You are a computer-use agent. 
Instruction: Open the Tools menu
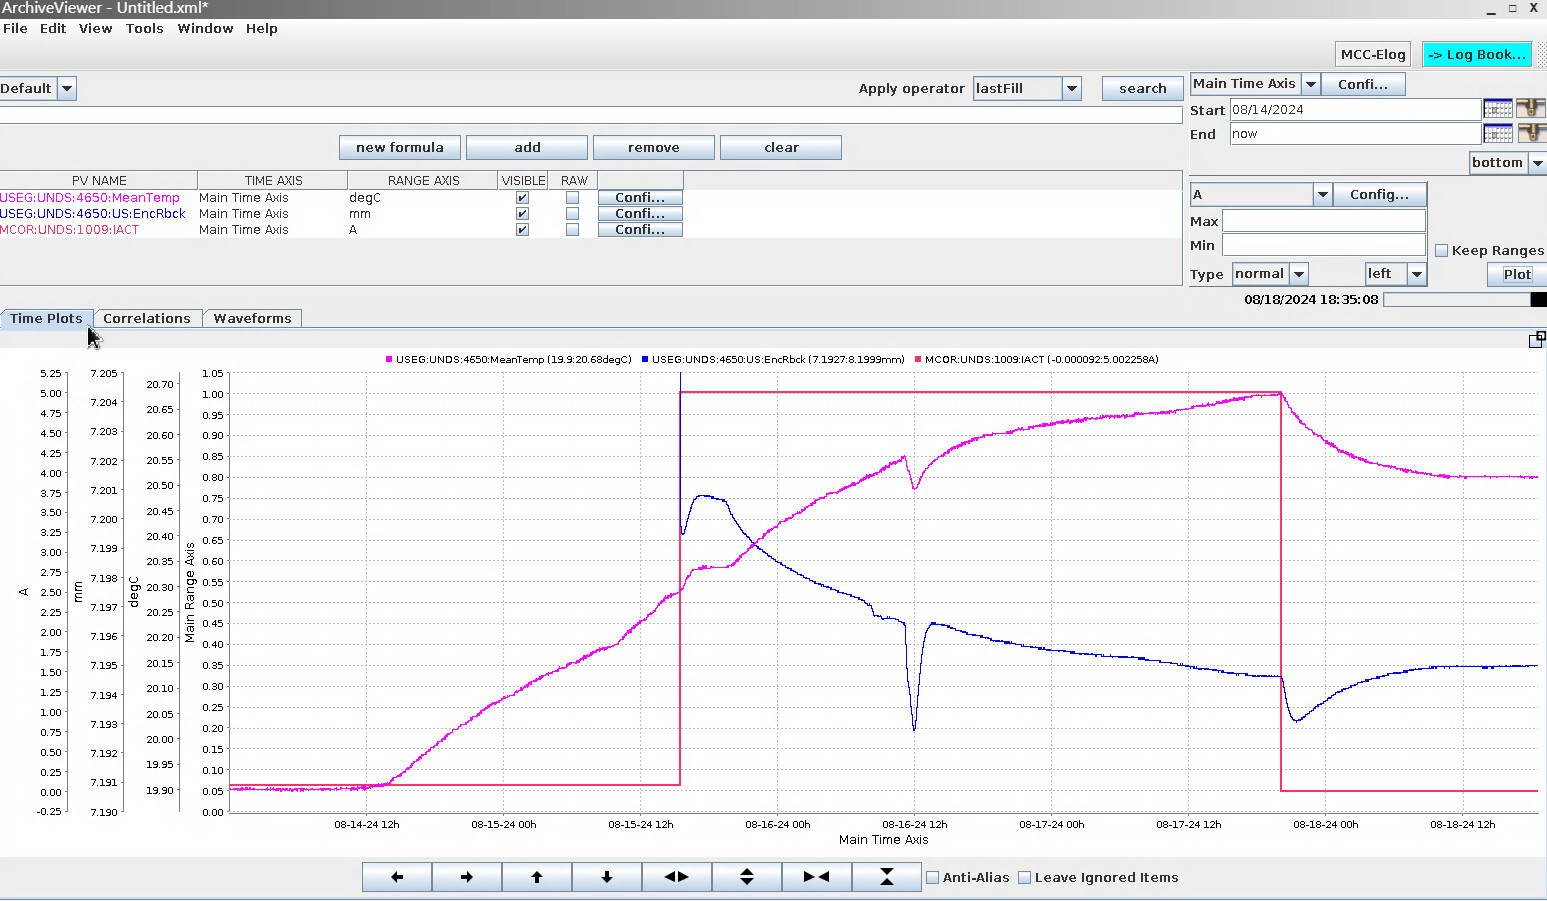tap(144, 29)
